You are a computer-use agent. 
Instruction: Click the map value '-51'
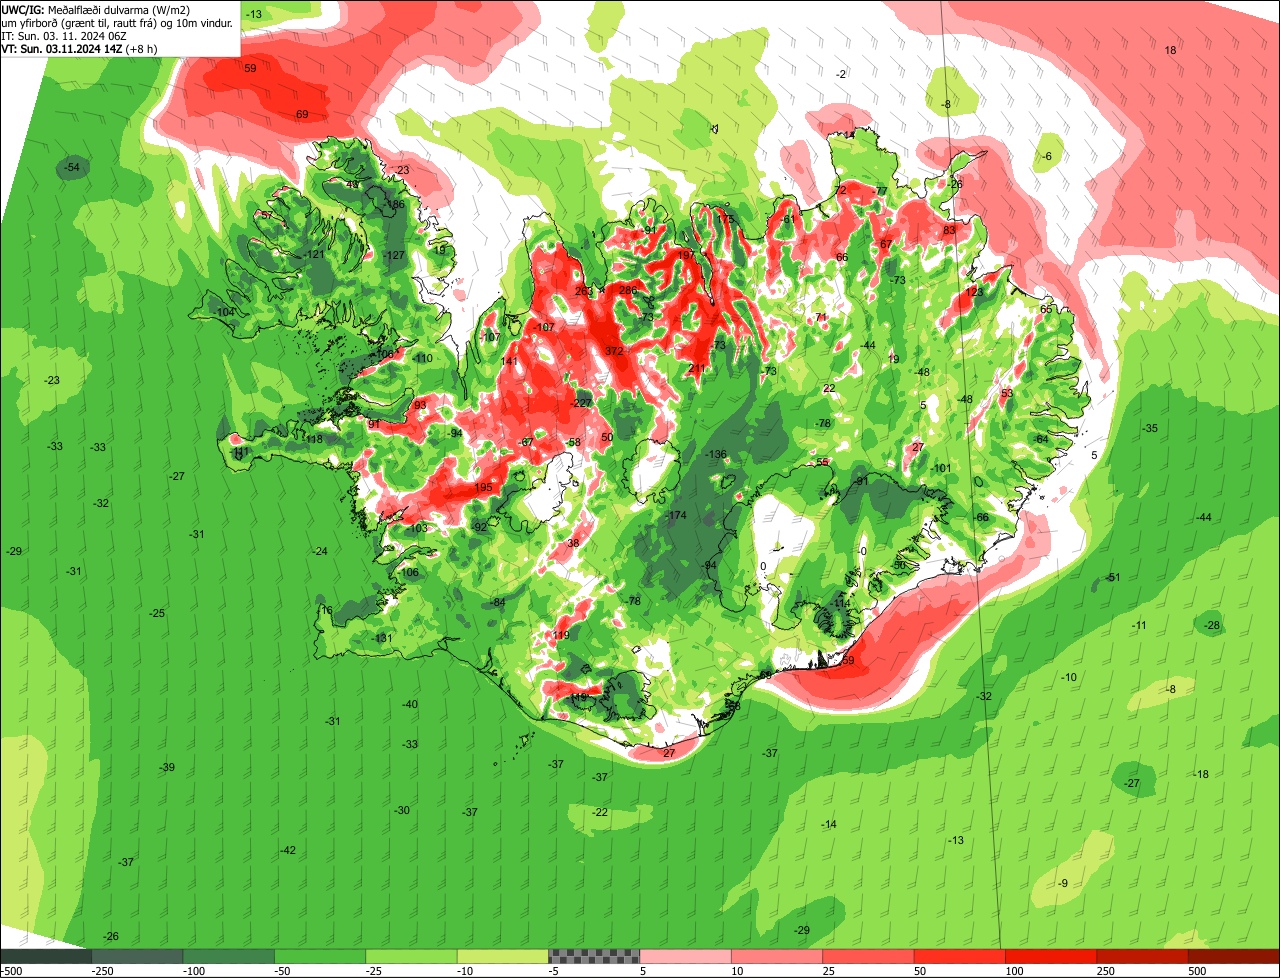(x=1113, y=578)
